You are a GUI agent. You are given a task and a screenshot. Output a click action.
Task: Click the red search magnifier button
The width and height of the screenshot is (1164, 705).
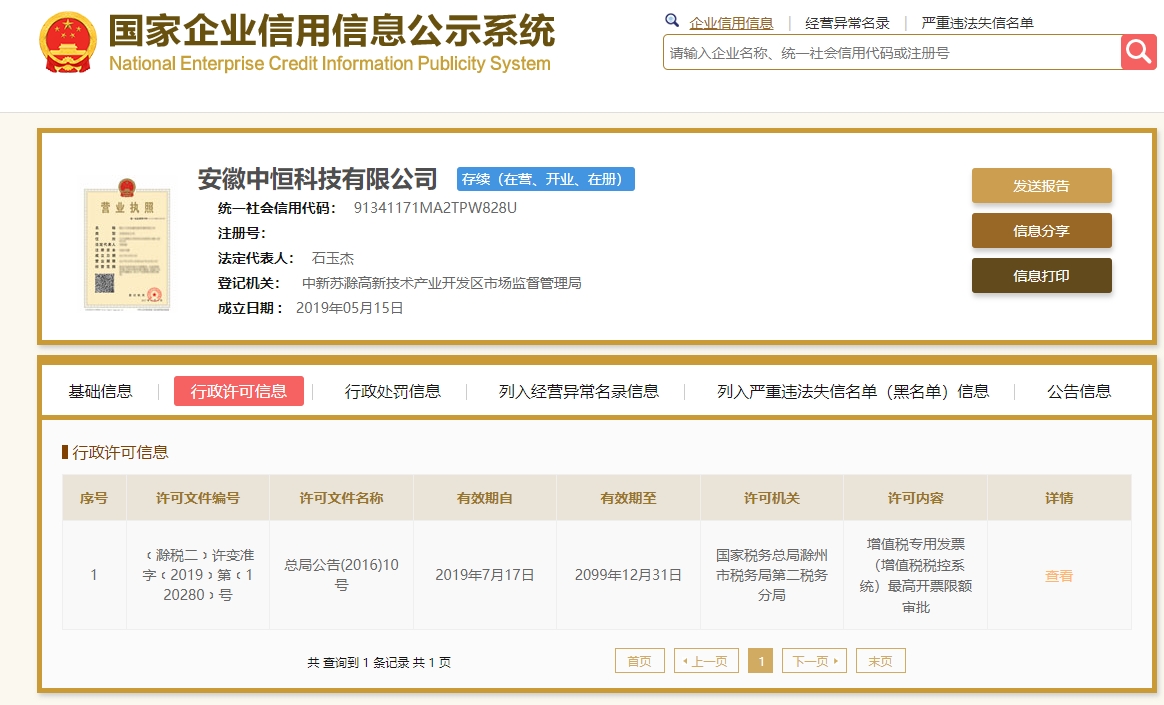click(1138, 52)
